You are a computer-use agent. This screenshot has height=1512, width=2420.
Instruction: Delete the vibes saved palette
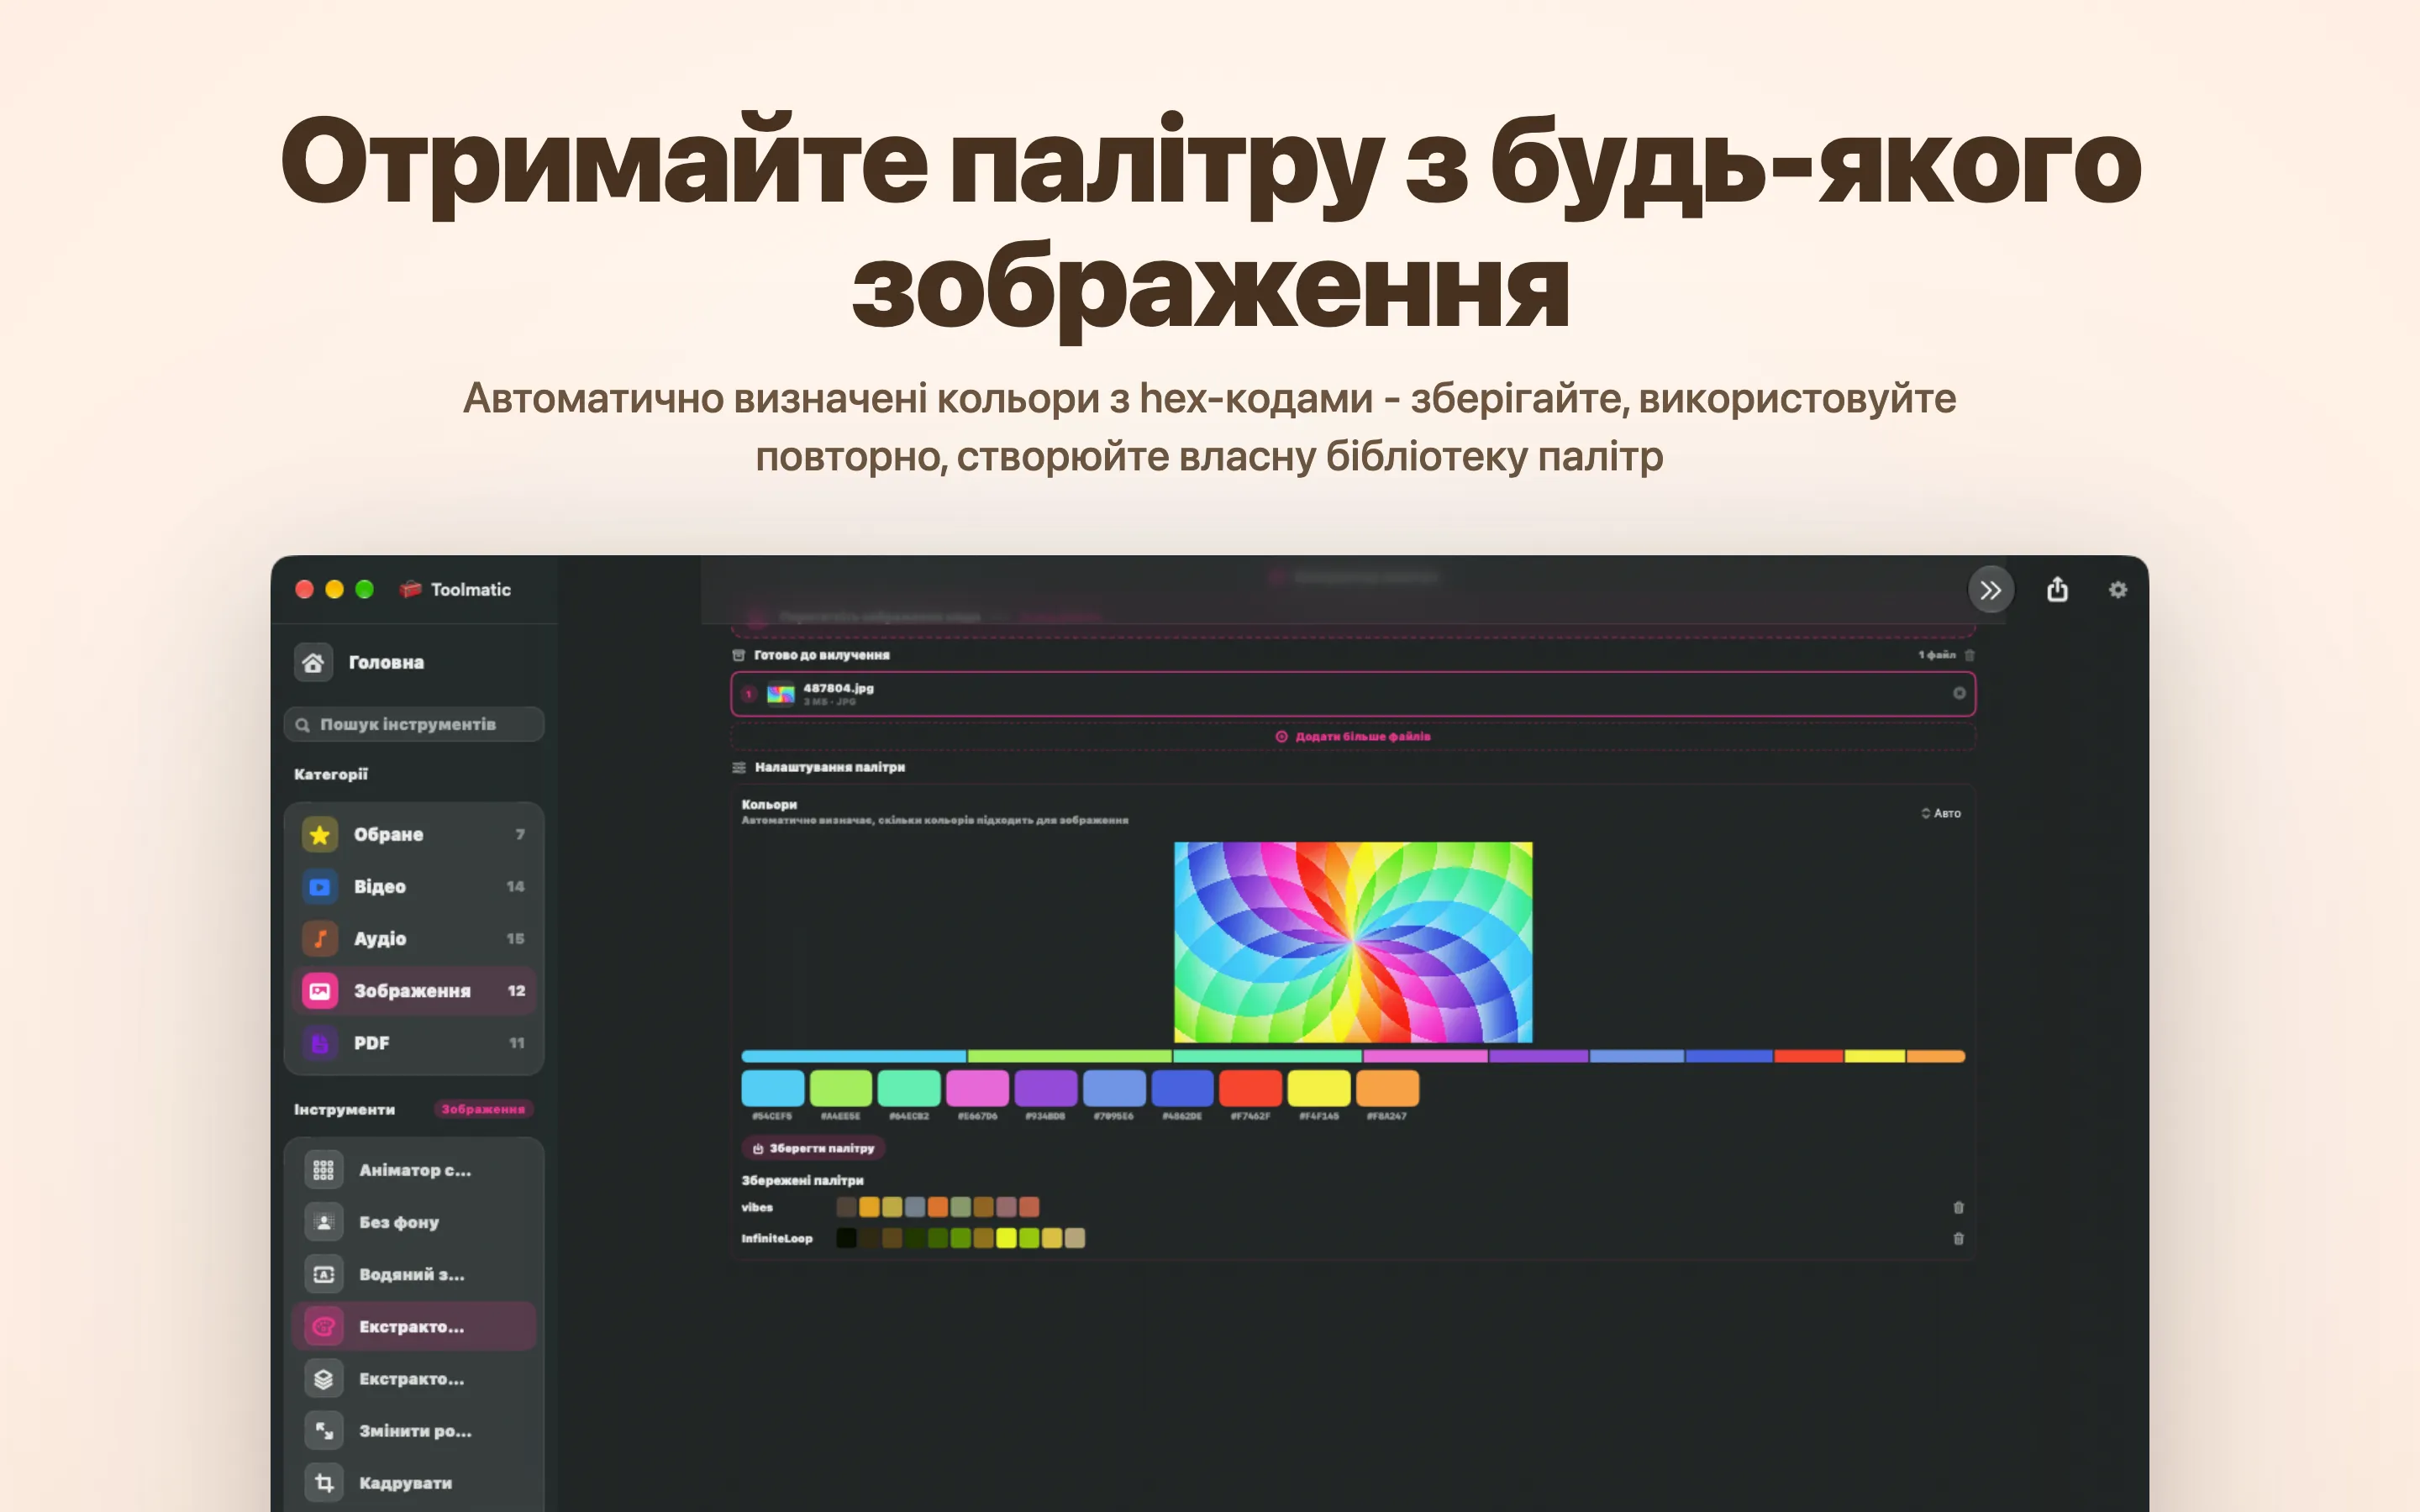[x=1958, y=1207]
